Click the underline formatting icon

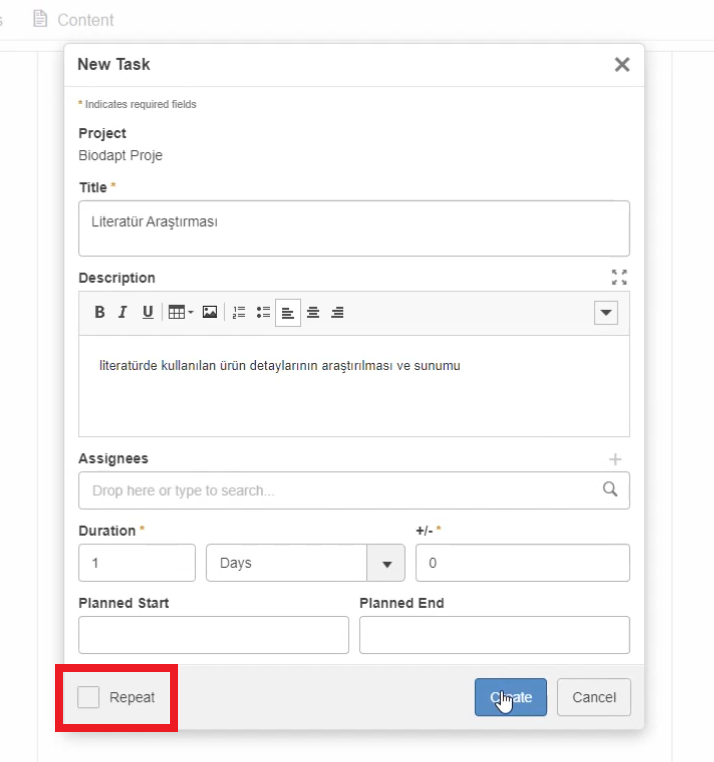148,312
